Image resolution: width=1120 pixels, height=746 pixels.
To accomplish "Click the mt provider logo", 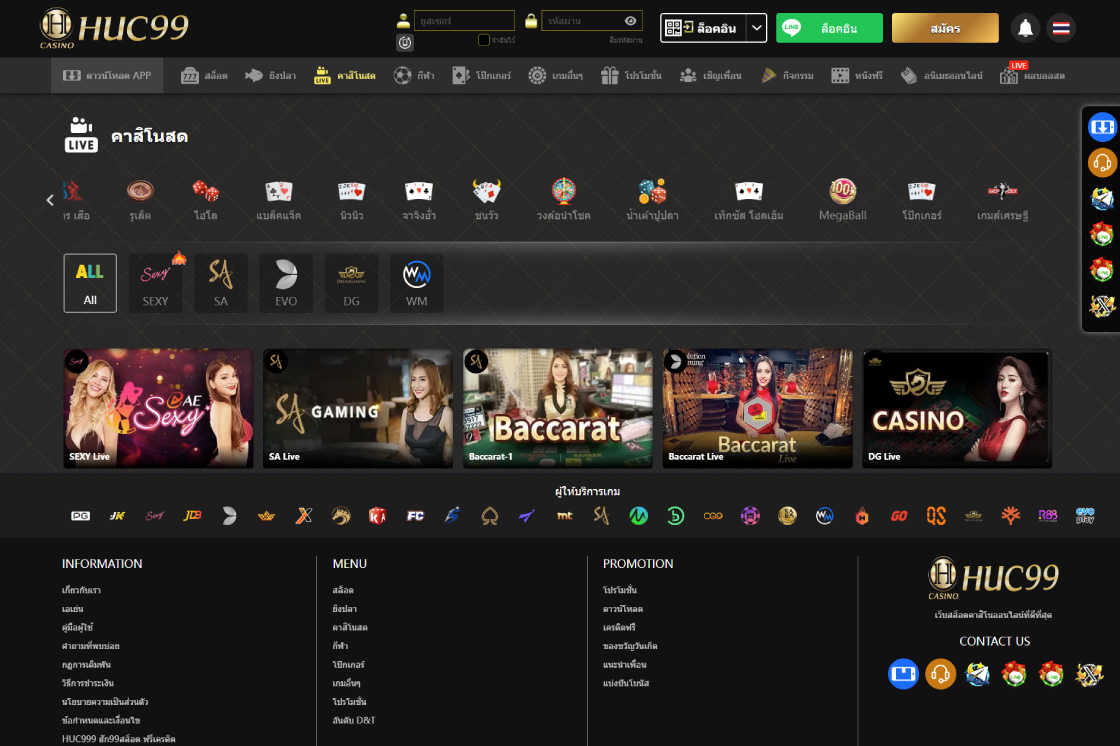I will click(564, 516).
